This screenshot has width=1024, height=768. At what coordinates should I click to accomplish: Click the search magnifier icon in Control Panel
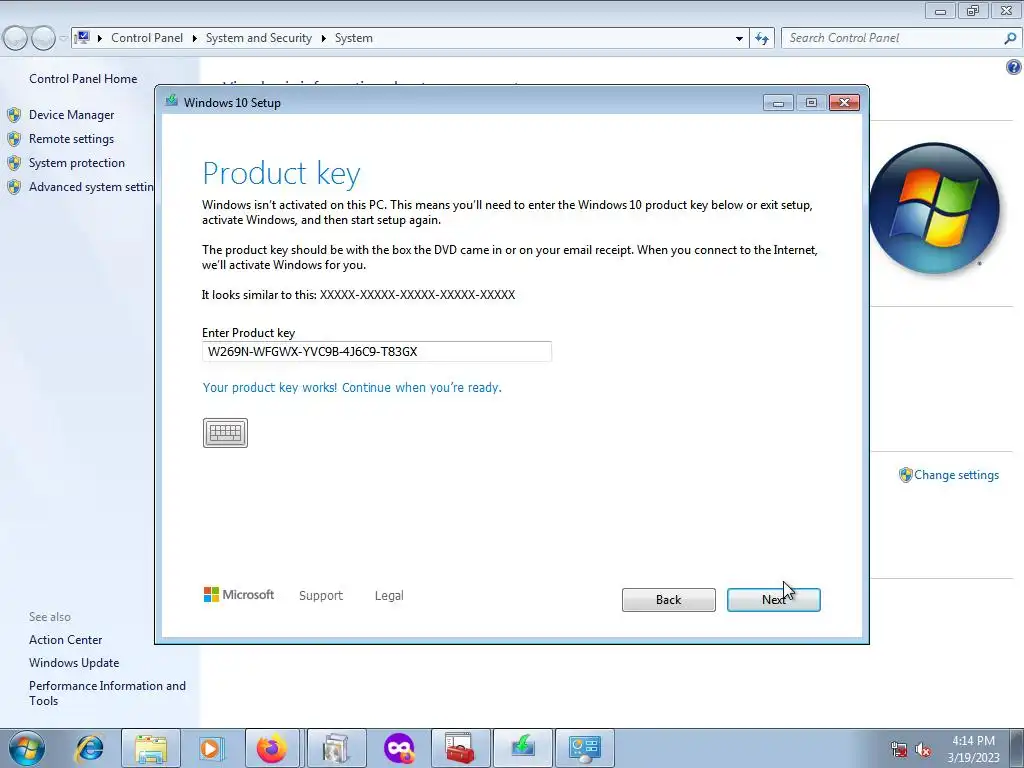1010,39
